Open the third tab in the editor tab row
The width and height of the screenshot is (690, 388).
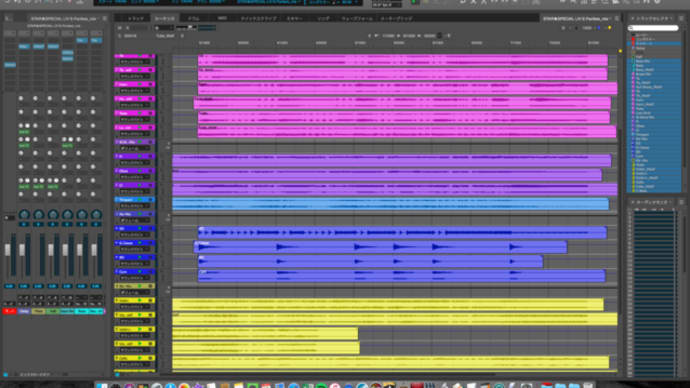194,18
